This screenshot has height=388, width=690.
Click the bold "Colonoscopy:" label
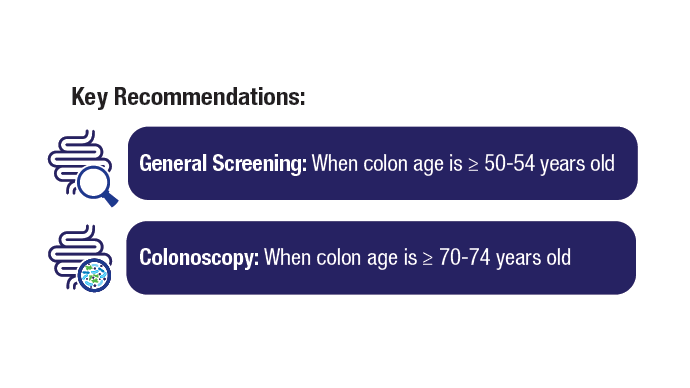[x=199, y=258]
